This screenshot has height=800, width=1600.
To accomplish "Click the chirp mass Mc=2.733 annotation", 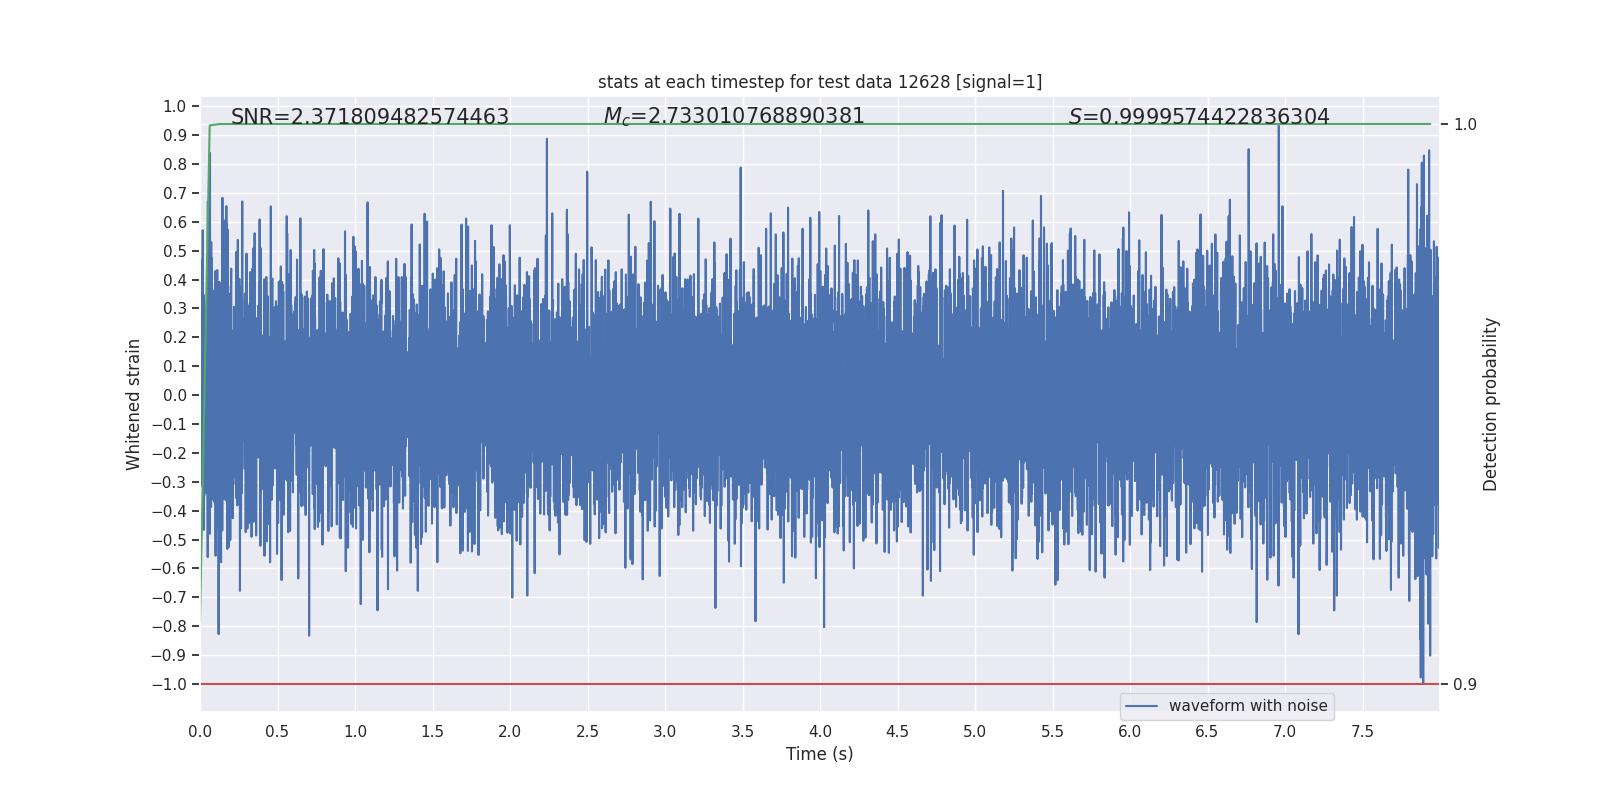I will pyautogui.click(x=734, y=116).
